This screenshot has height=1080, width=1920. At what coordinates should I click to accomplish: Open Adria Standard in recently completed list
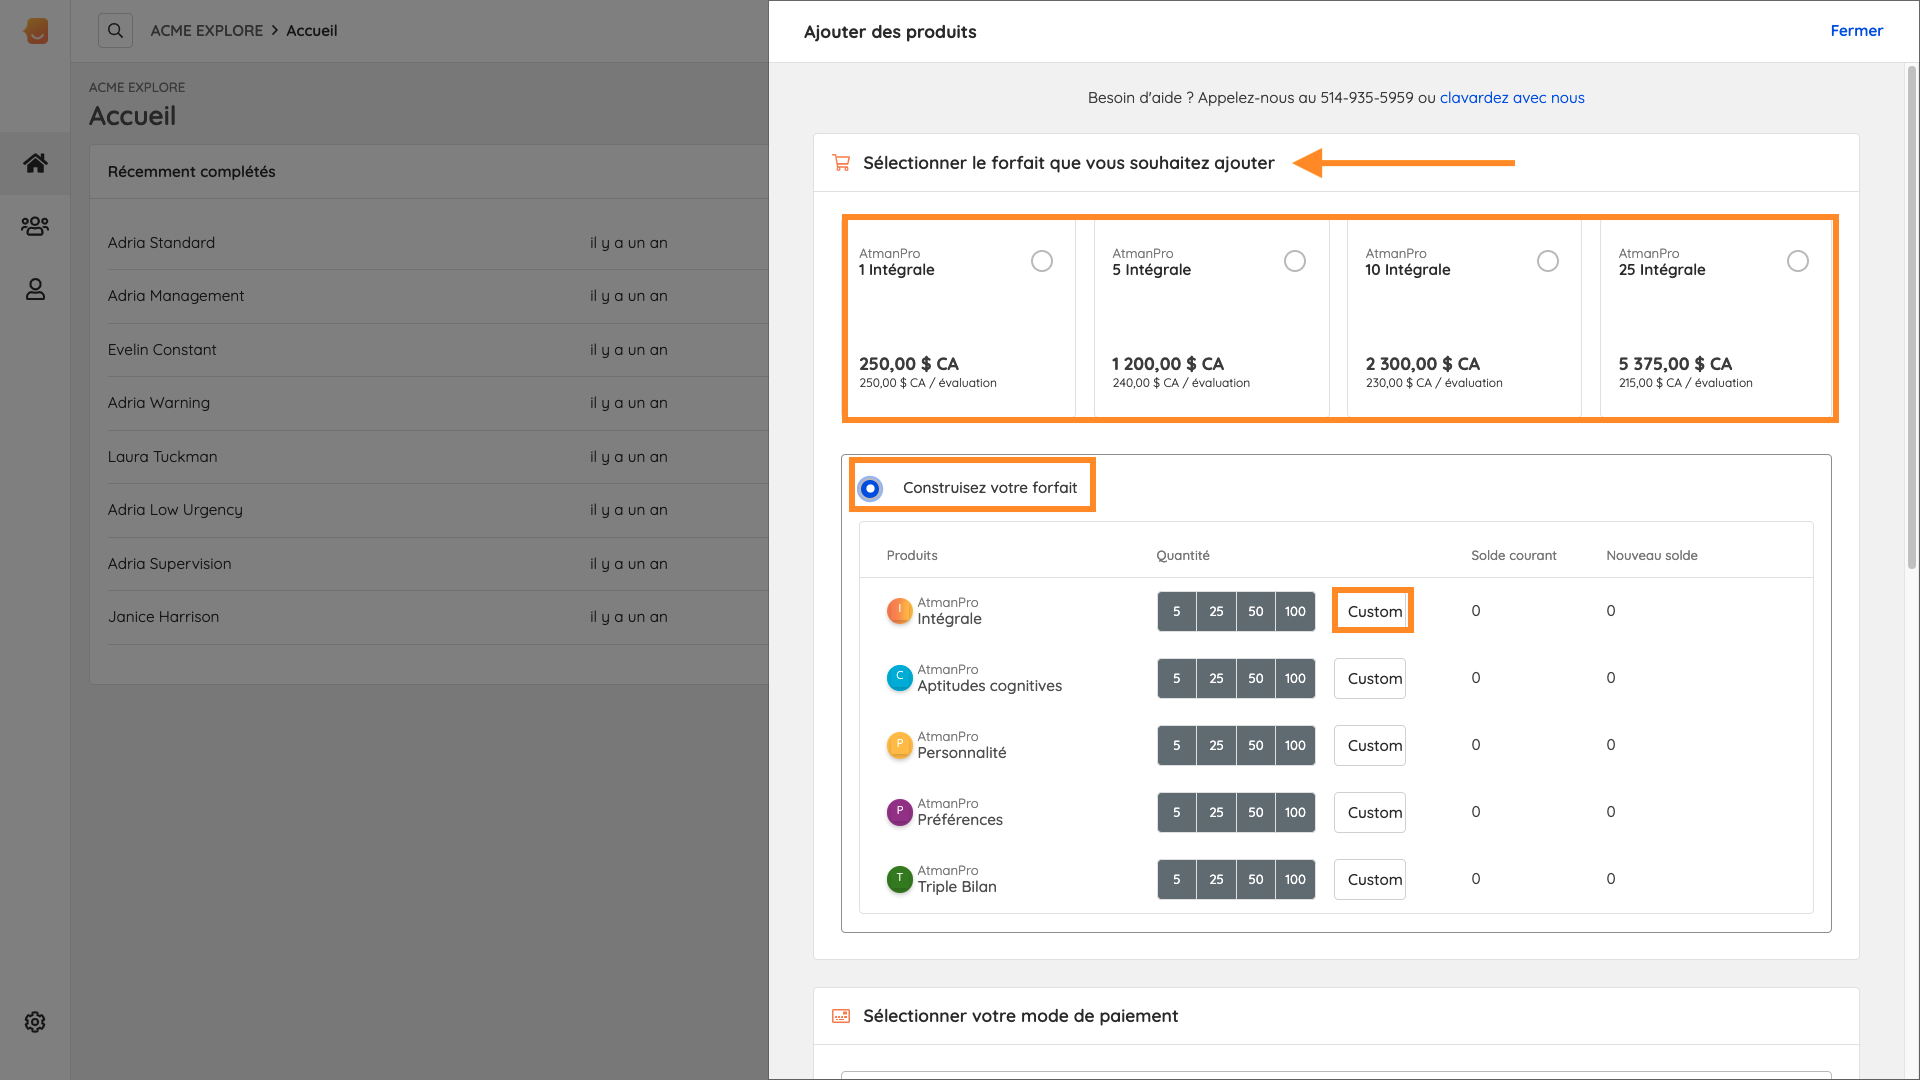click(161, 243)
